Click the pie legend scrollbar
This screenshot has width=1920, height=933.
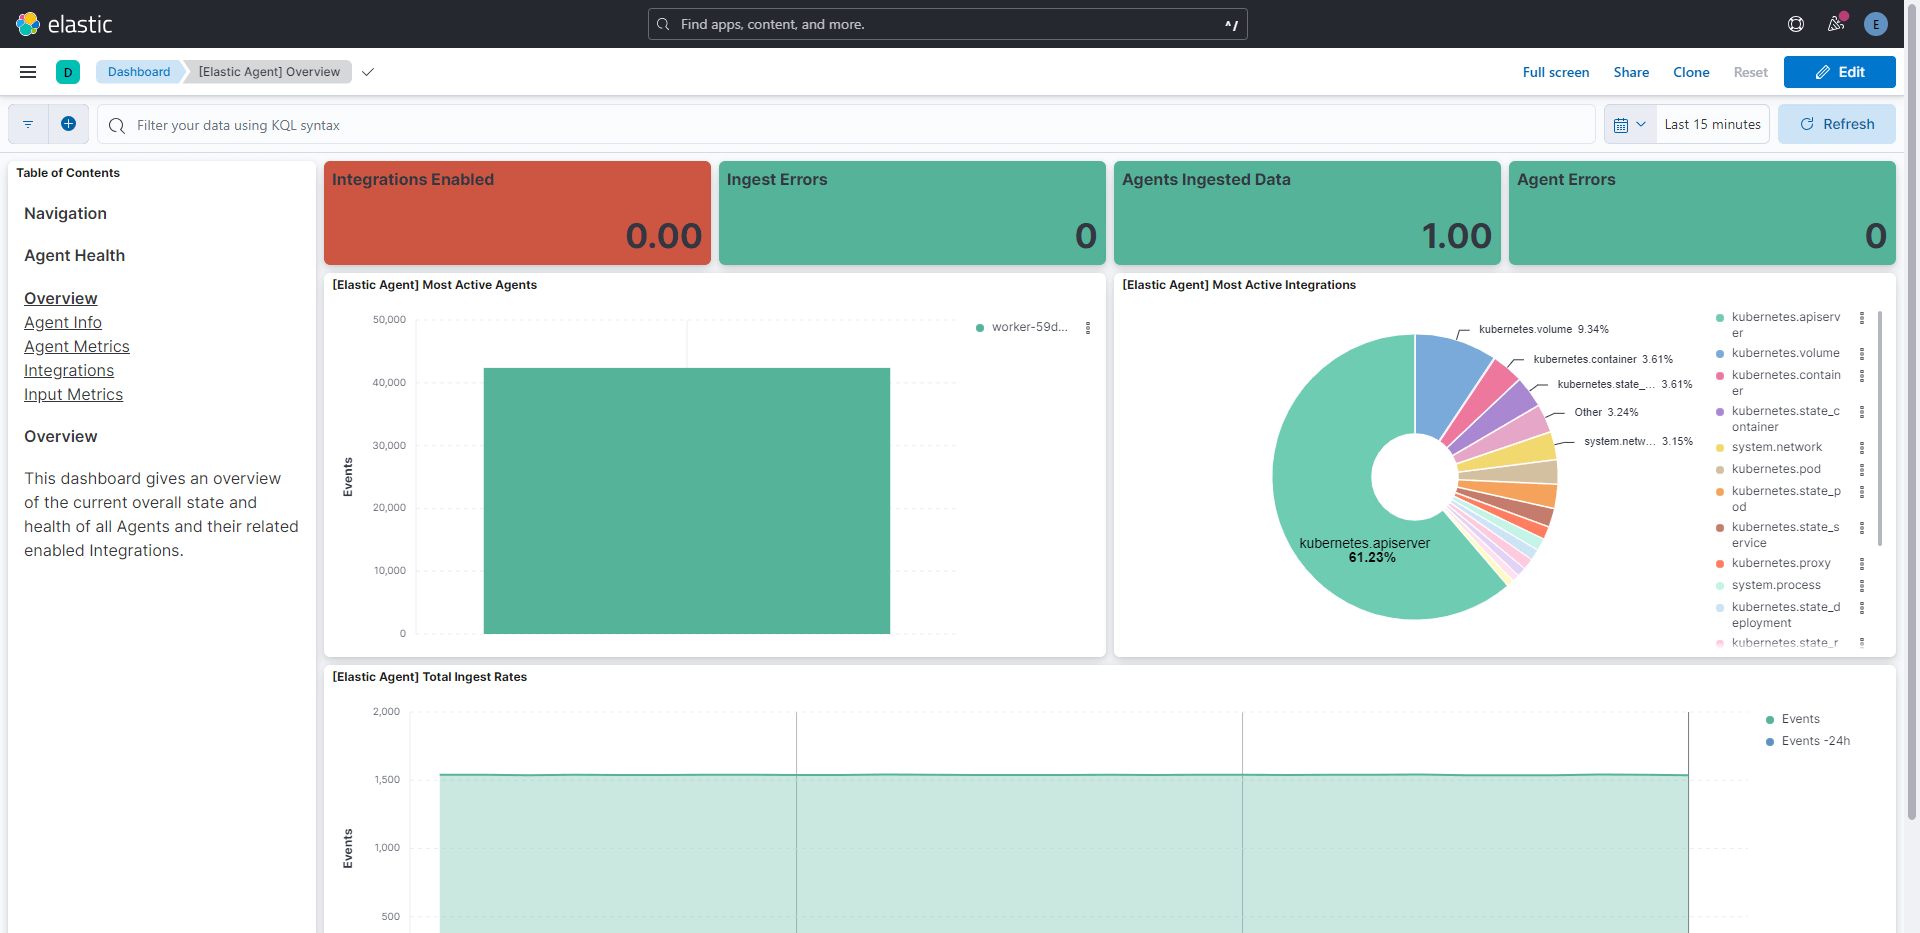click(x=1880, y=428)
